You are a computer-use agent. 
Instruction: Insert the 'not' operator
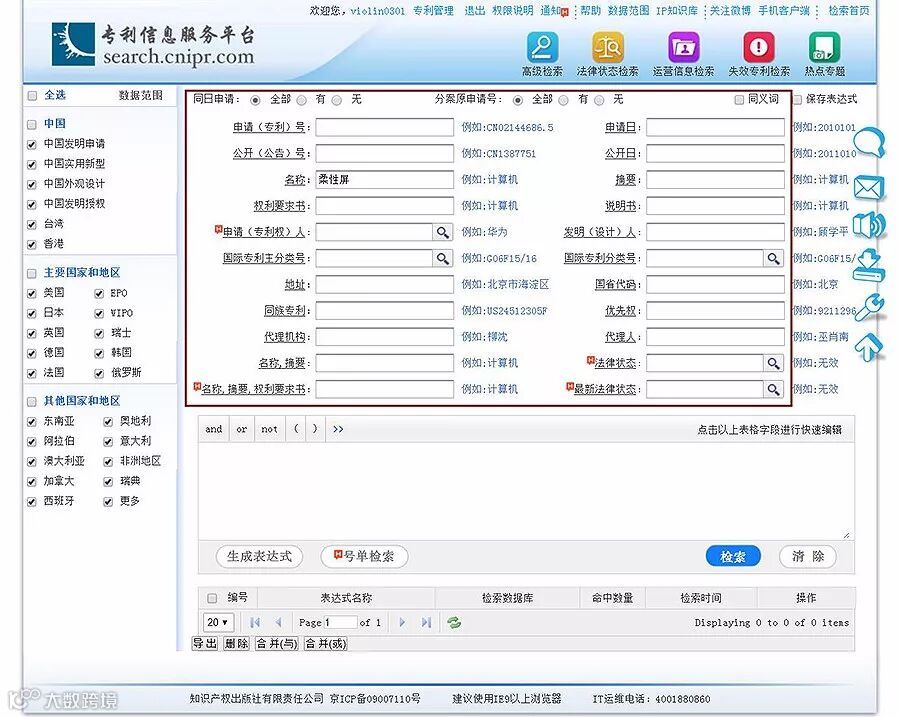coord(269,429)
